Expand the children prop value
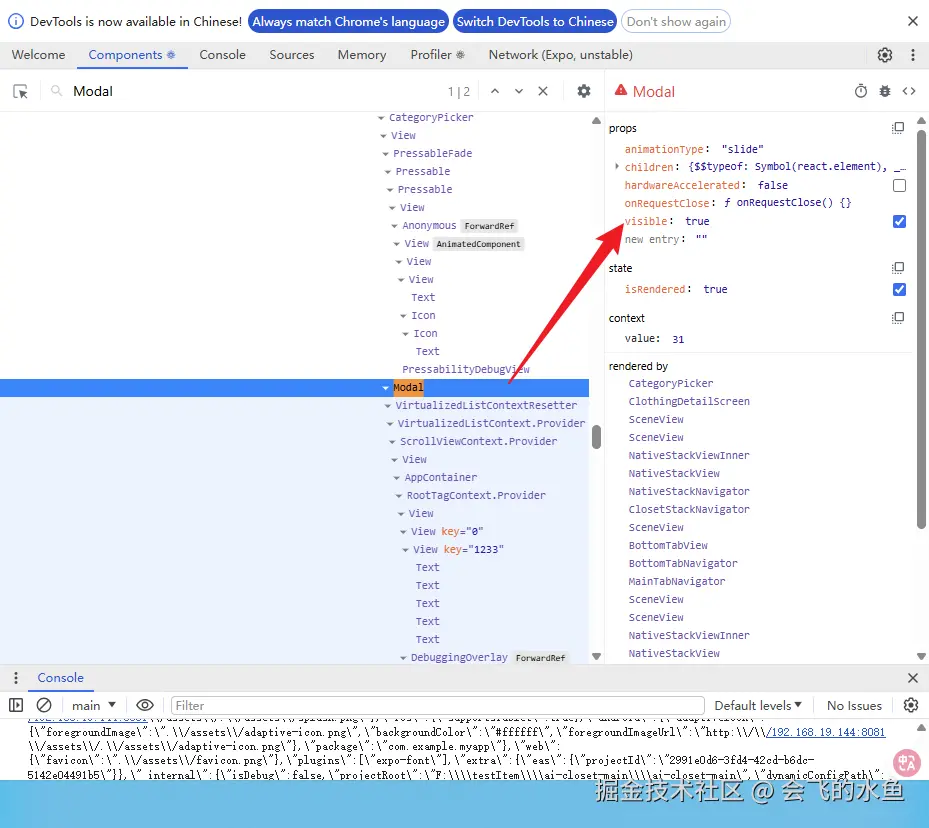This screenshot has width=929, height=828. pyautogui.click(x=617, y=167)
